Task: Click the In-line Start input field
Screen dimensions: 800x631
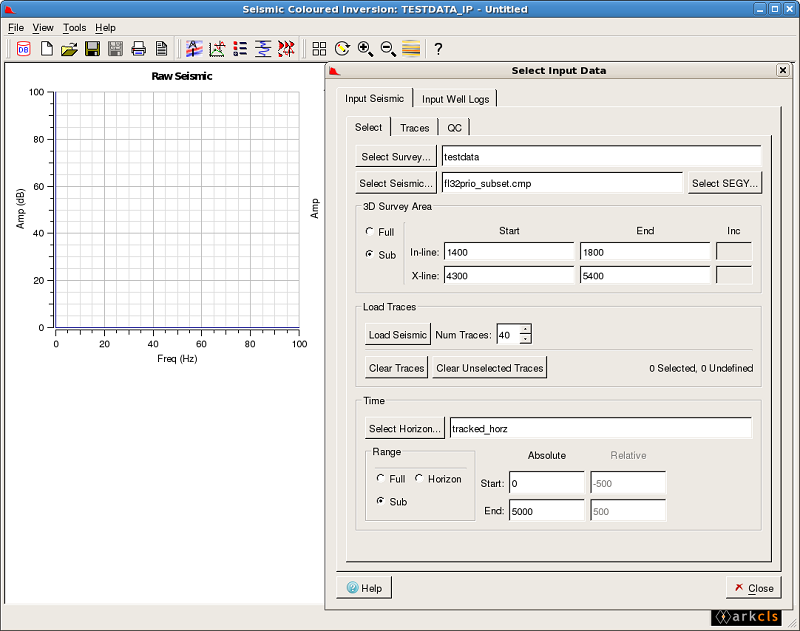Action: [x=509, y=252]
